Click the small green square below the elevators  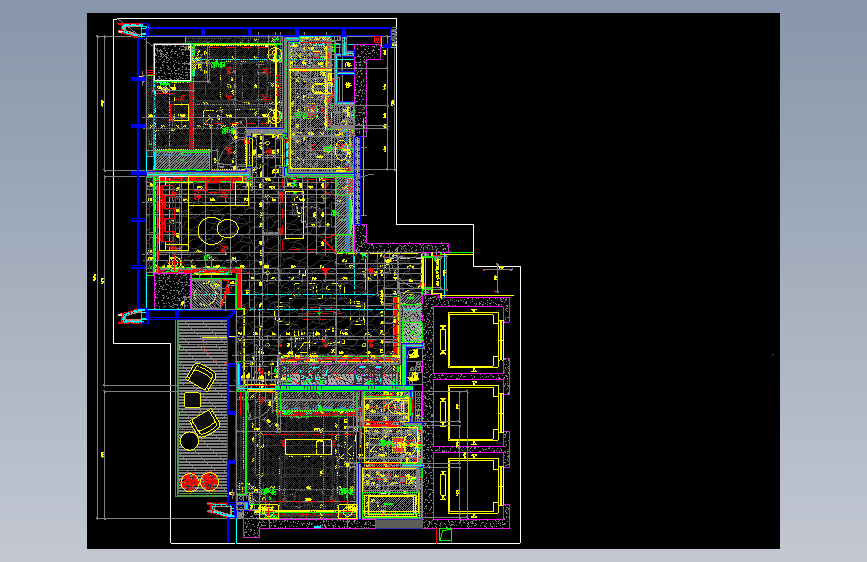[445, 534]
